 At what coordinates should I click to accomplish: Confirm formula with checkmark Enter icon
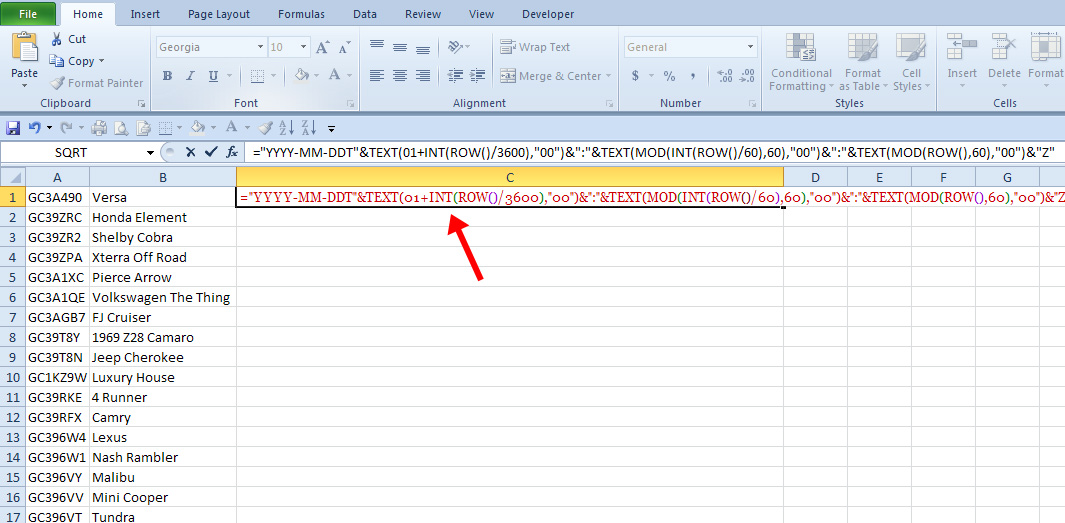211,152
